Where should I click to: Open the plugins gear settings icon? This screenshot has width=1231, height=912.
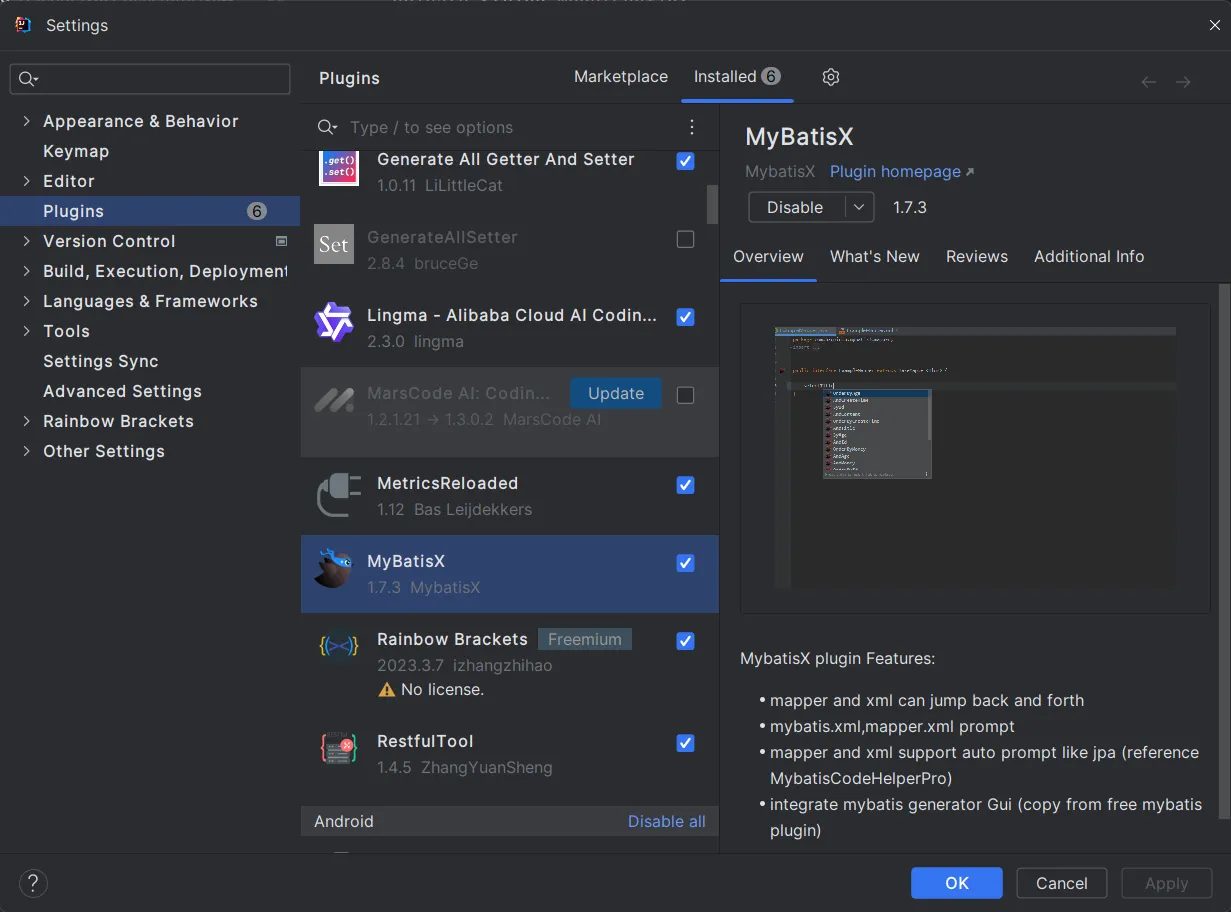pos(830,77)
